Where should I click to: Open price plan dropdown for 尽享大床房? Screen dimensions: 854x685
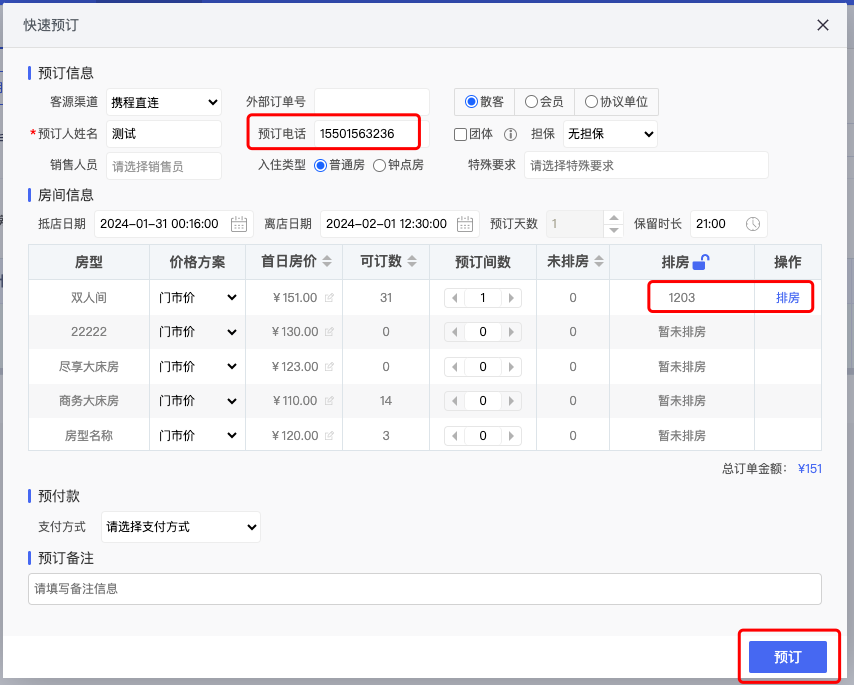coord(197,366)
